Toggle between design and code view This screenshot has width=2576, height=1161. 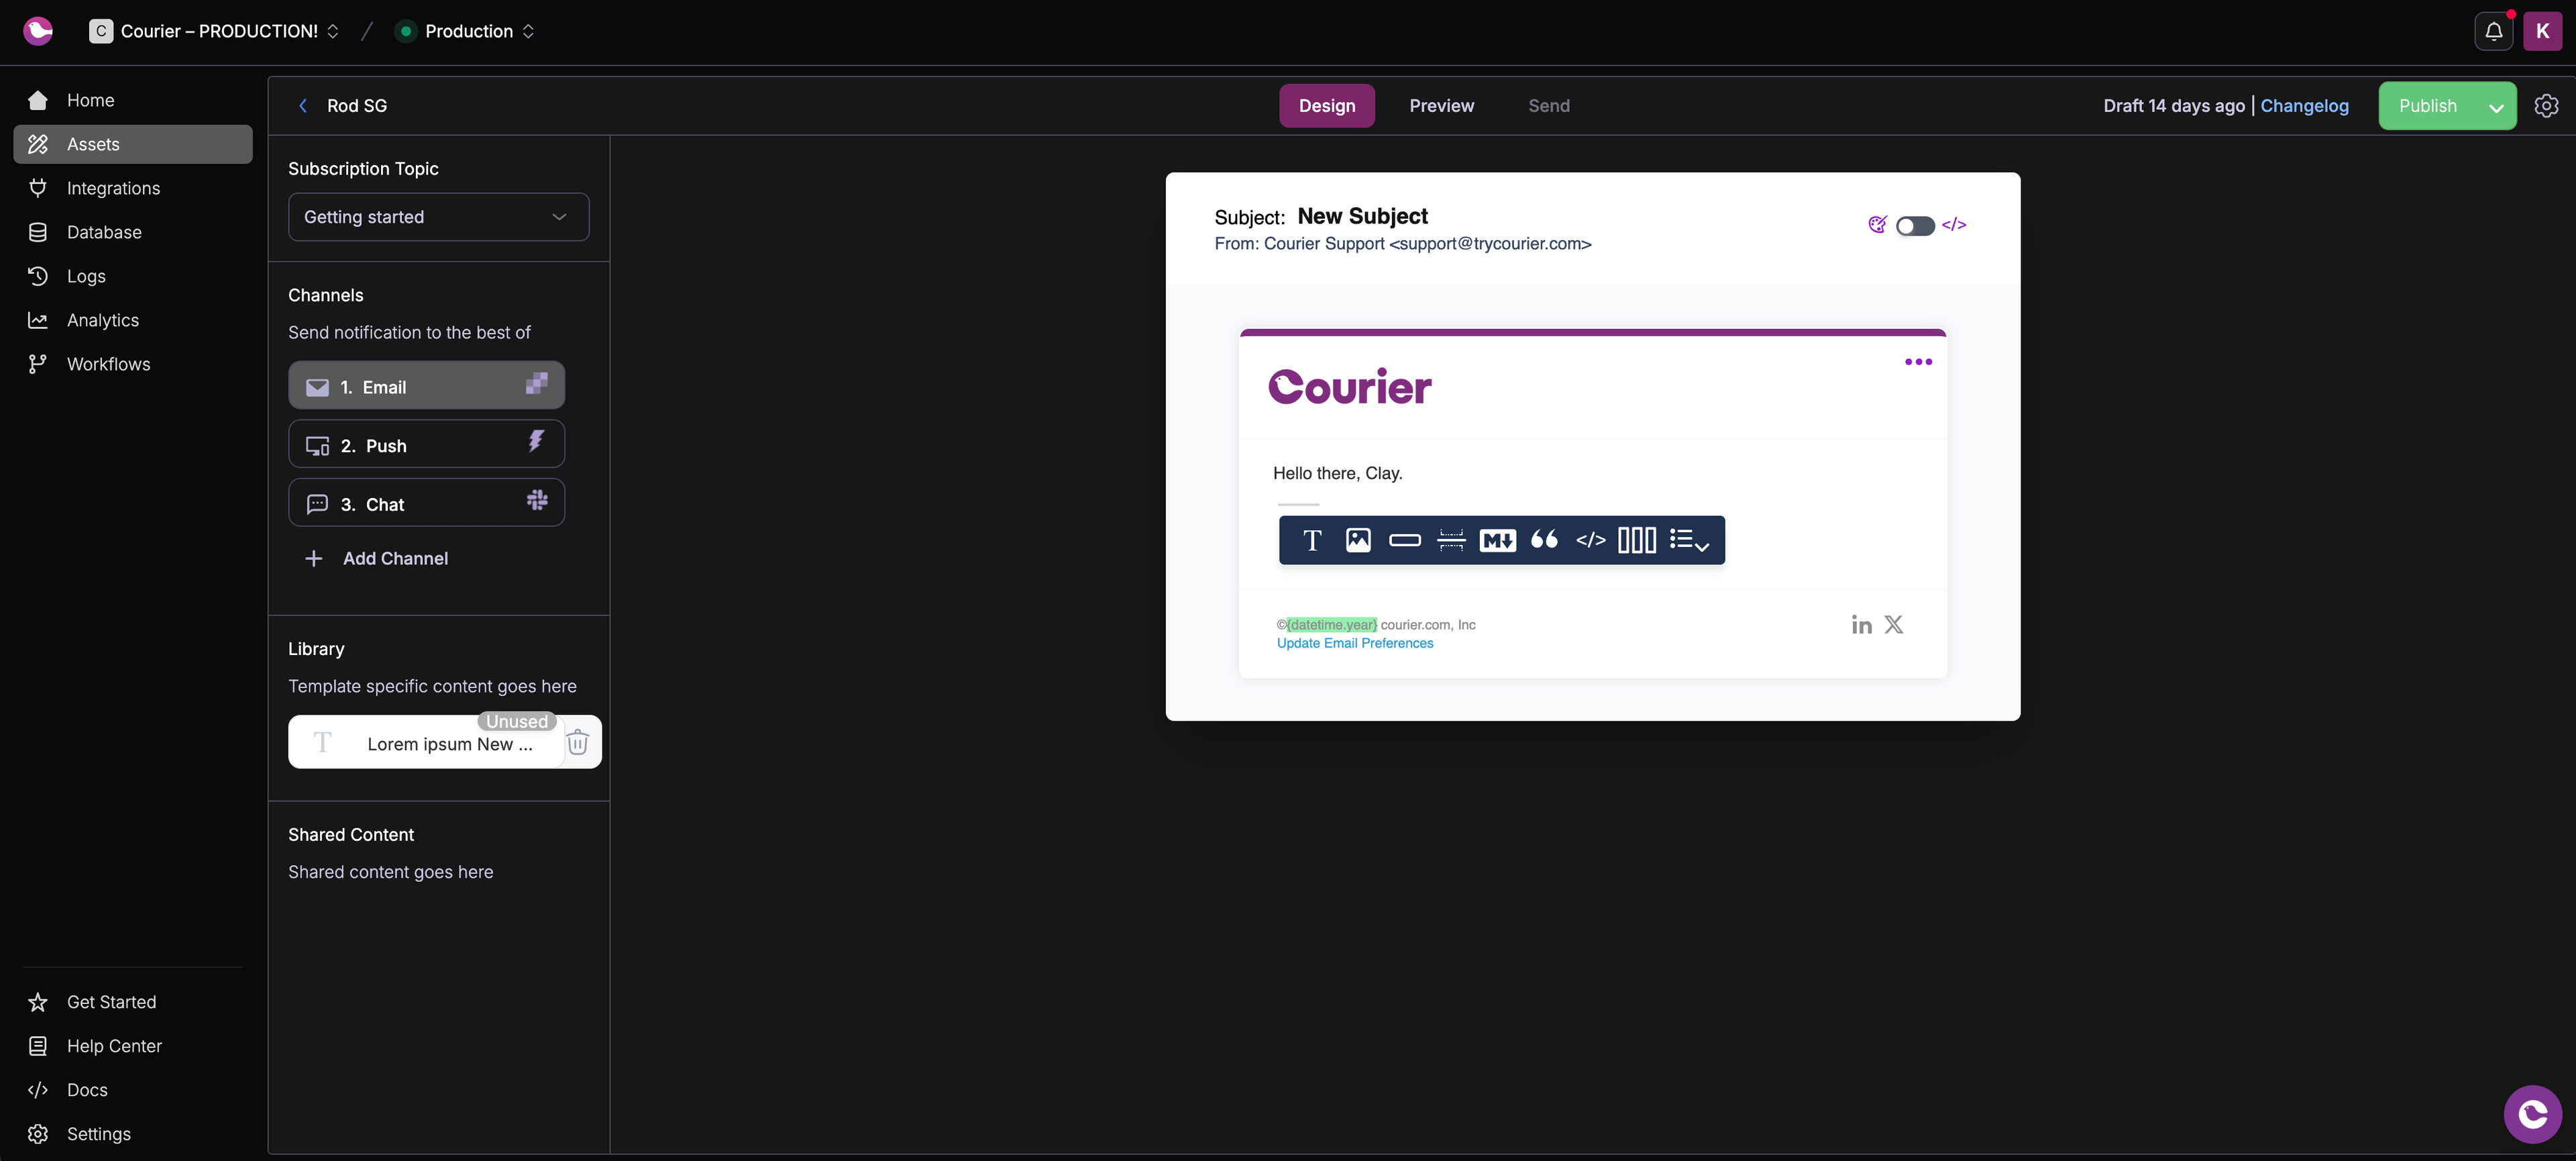[1914, 226]
